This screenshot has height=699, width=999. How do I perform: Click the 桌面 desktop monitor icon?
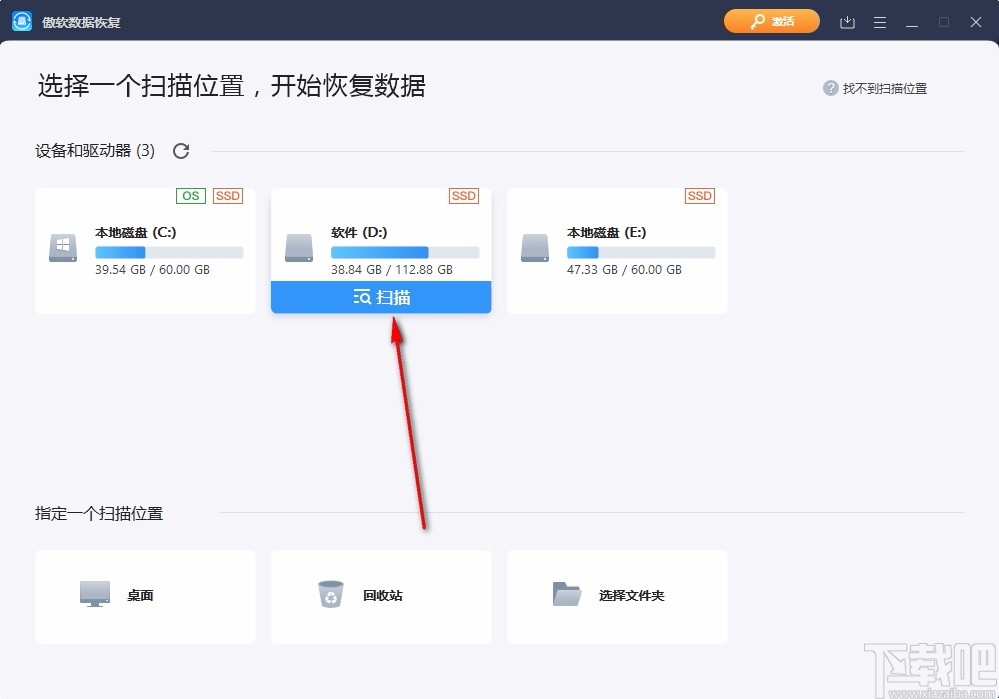point(95,592)
